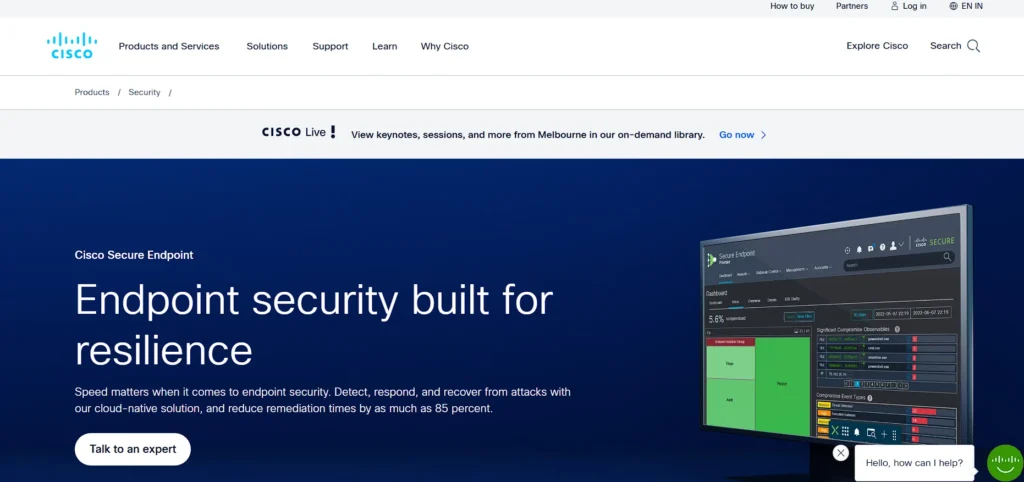Click Security in the breadcrumb

pos(144,92)
